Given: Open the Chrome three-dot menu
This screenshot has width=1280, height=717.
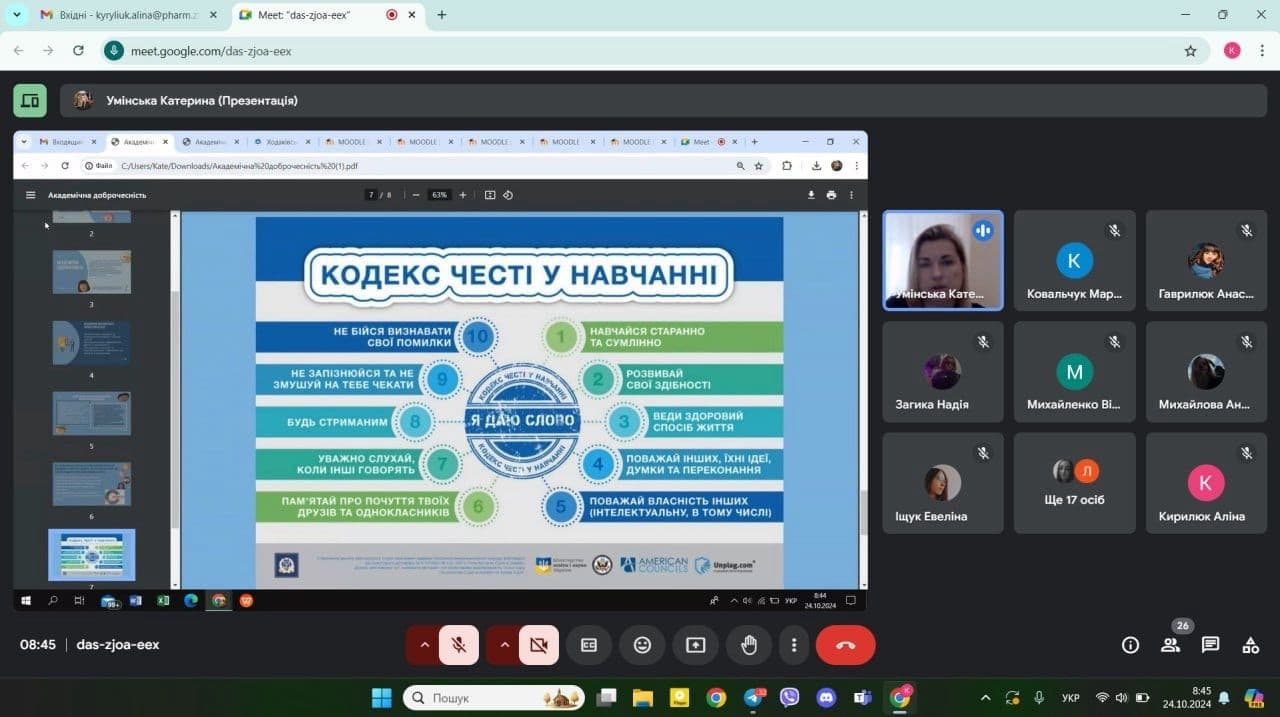Looking at the screenshot, I should 1262,50.
